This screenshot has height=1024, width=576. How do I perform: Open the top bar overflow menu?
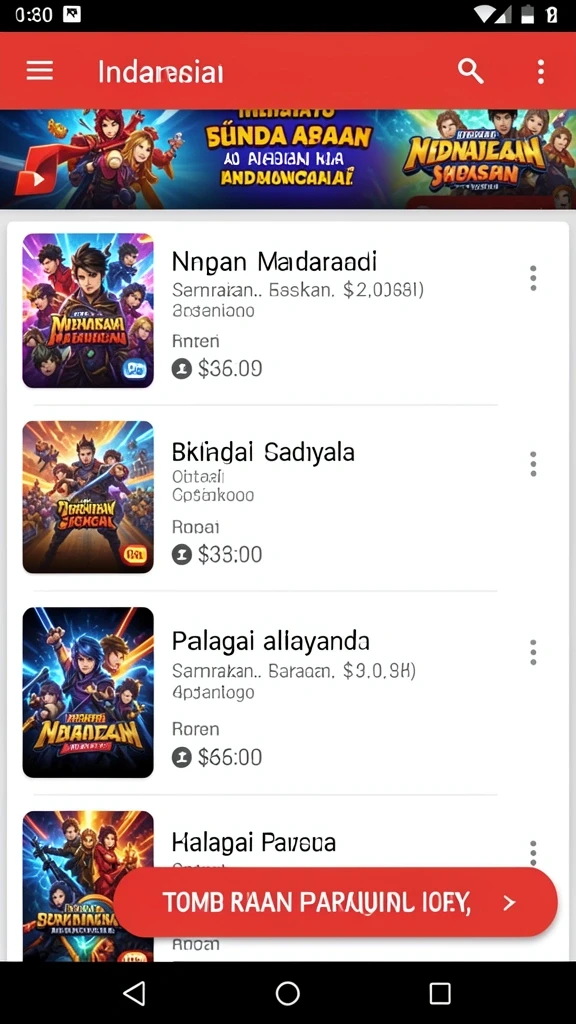(x=541, y=71)
